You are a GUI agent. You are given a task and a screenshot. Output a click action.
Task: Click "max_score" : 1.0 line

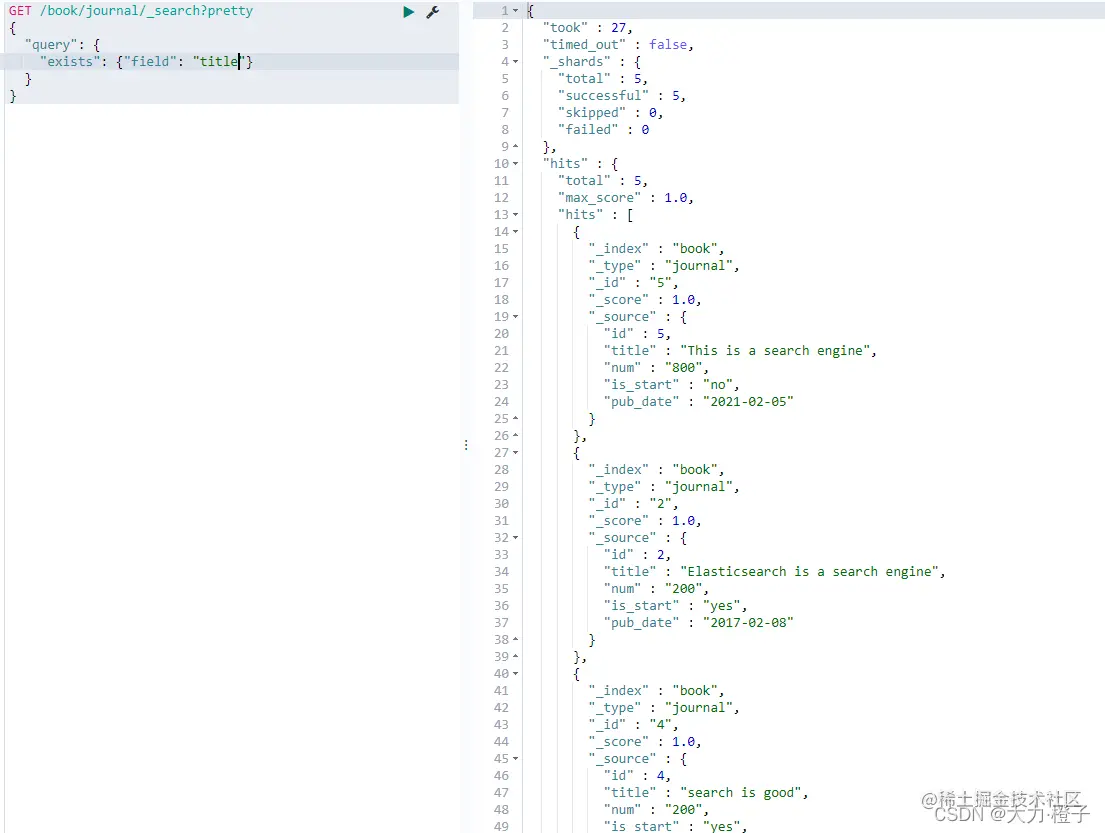(x=626, y=197)
